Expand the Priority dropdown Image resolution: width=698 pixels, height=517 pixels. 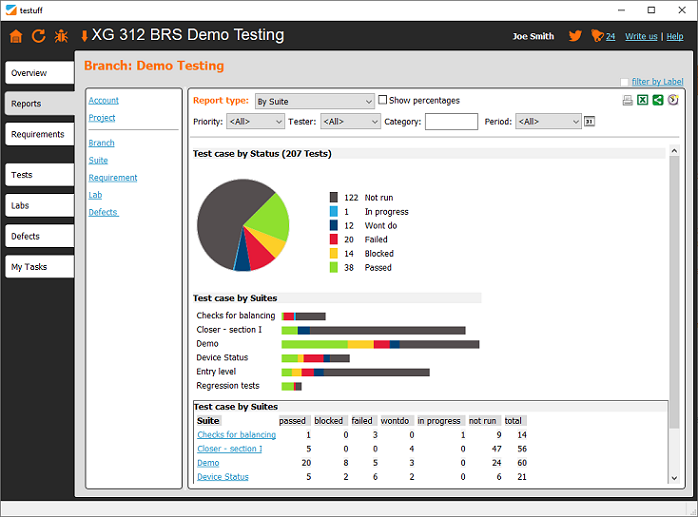(255, 122)
